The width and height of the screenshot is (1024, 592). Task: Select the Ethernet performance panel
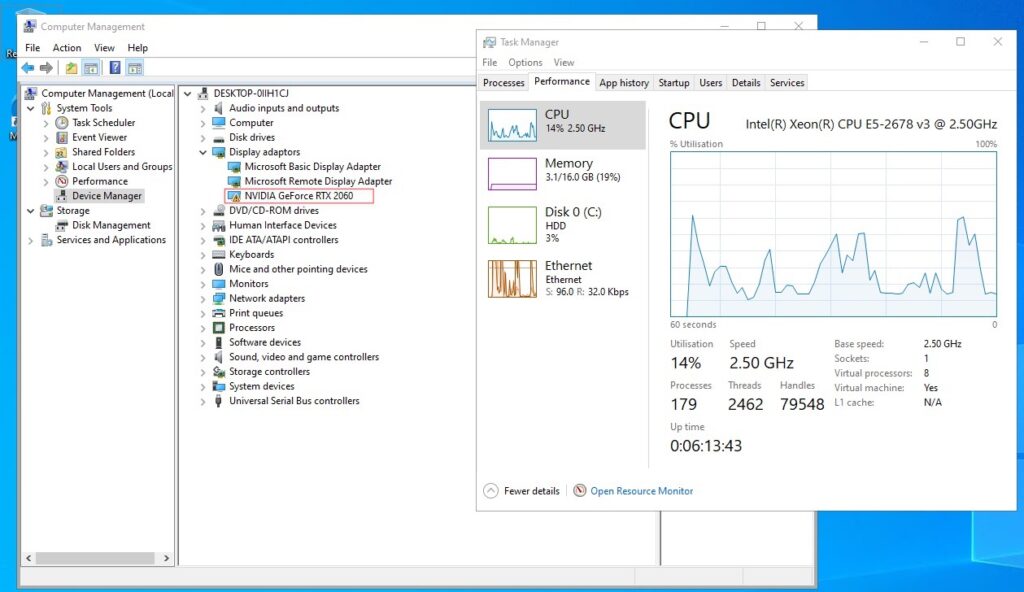(563, 279)
